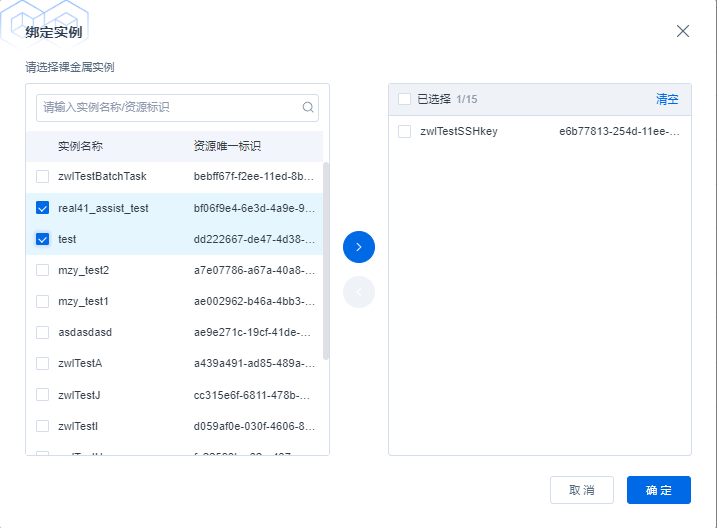Image resolution: width=717 pixels, height=528 pixels.
Task: Uncheck the test instance checkbox
Action: [42, 239]
